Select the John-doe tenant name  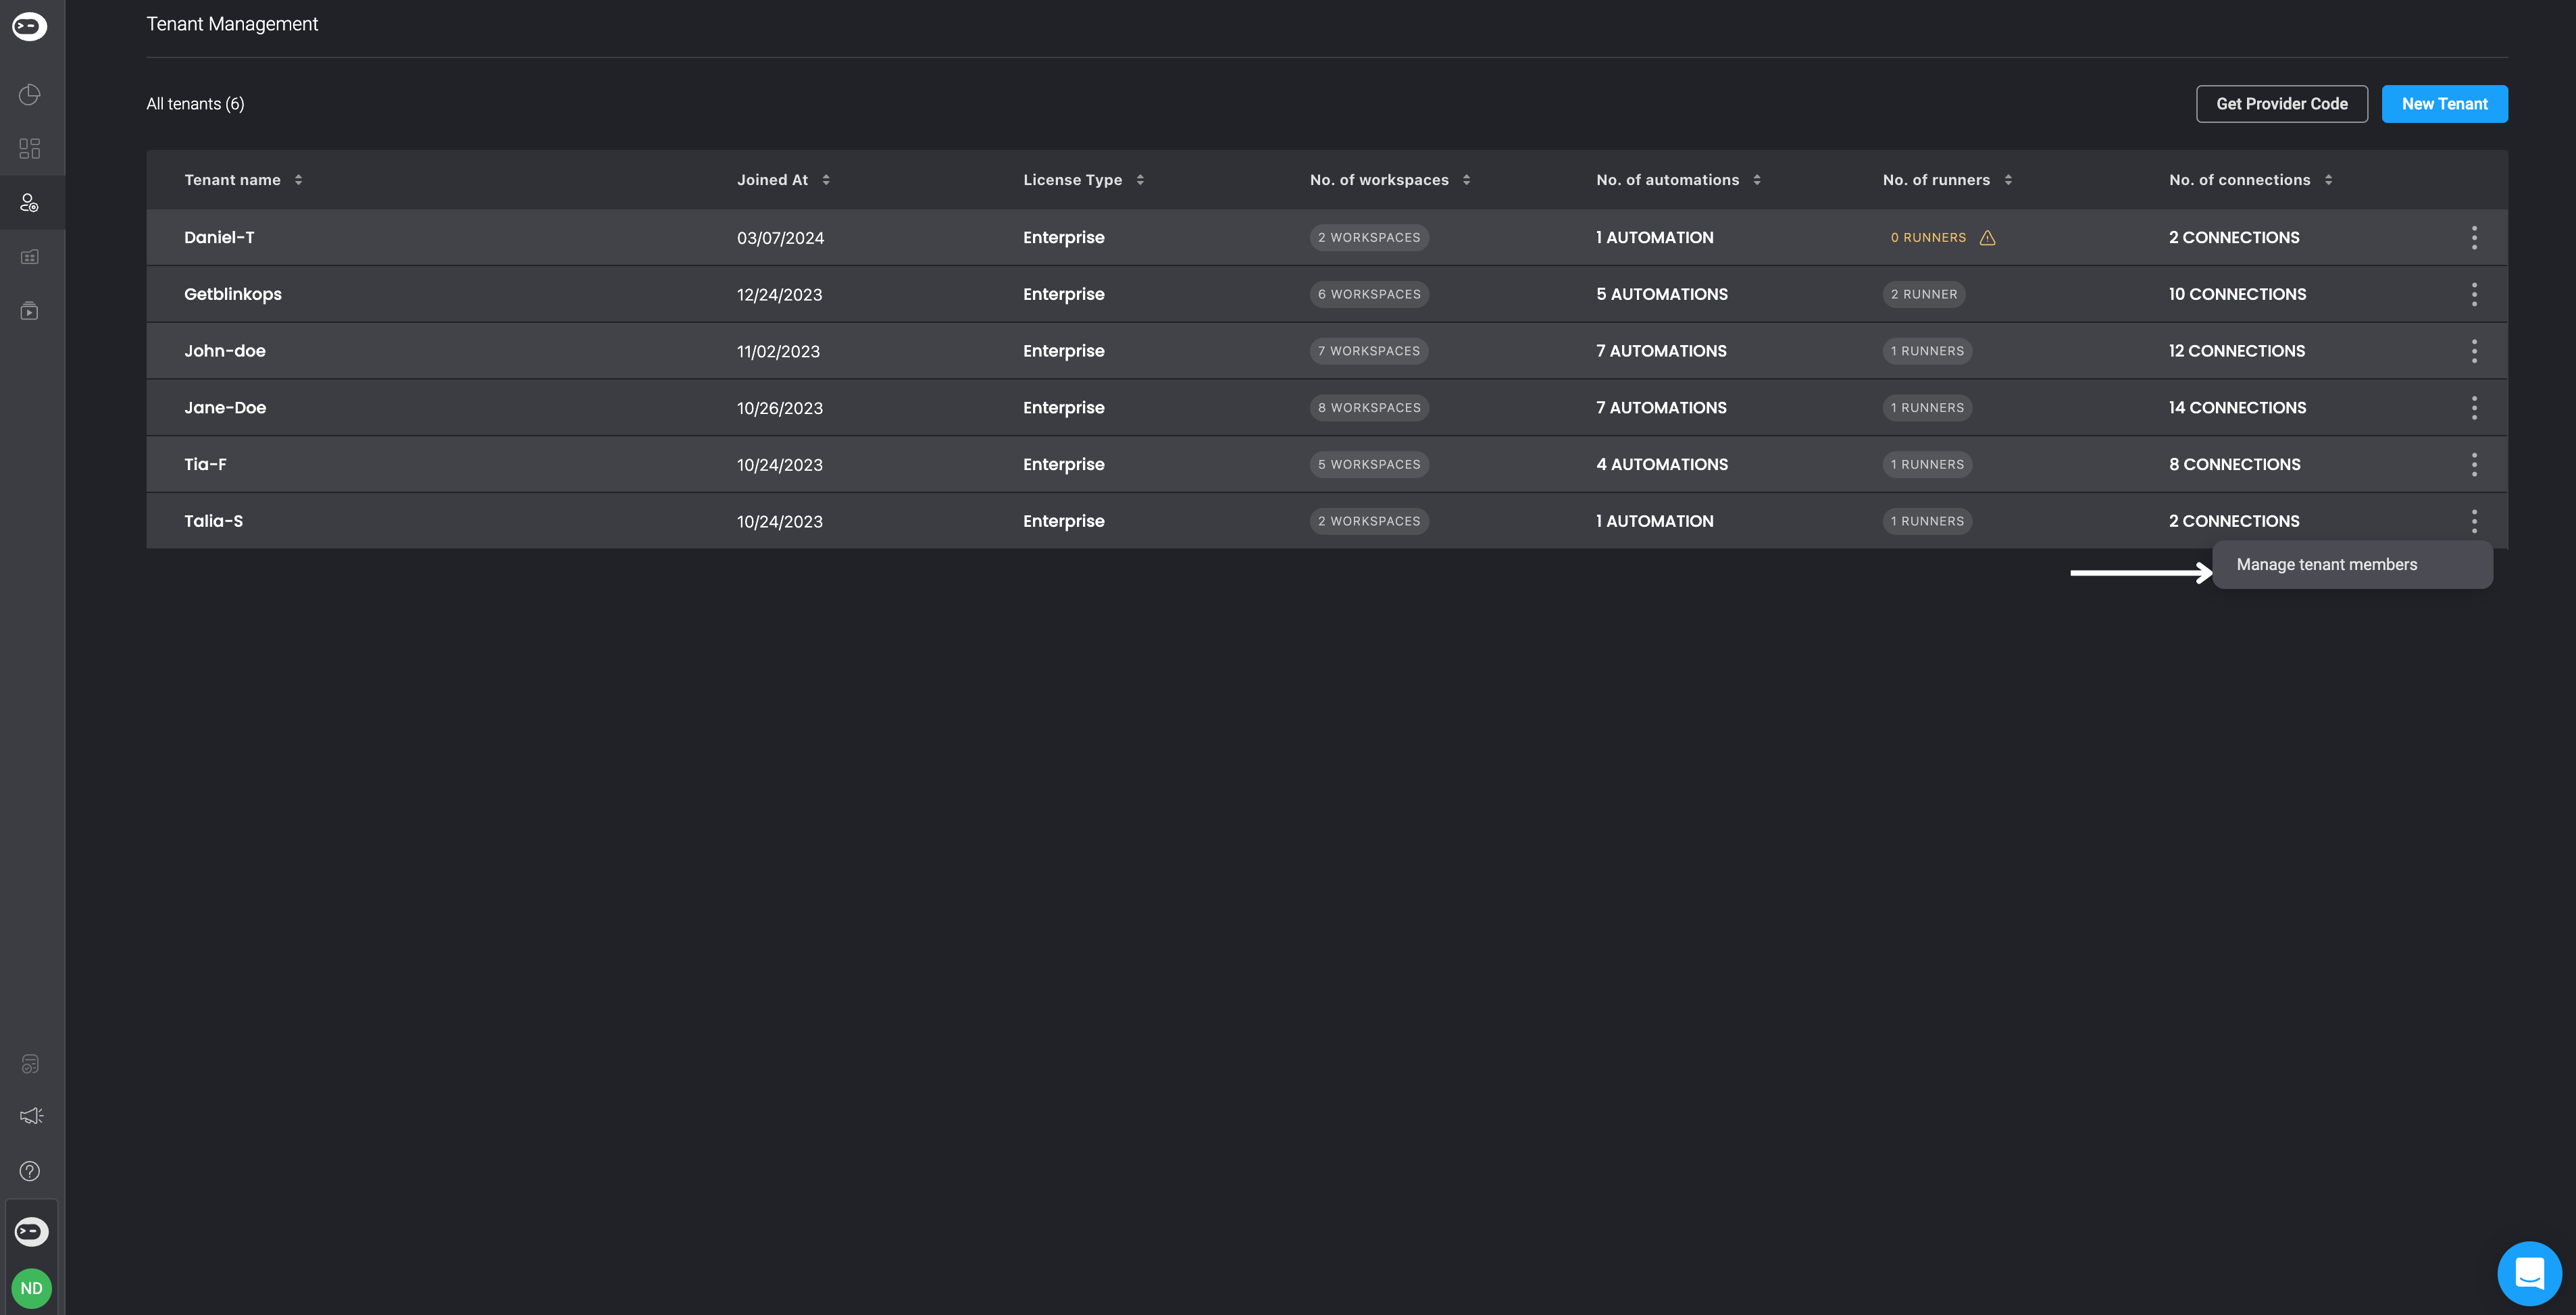pos(225,351)
